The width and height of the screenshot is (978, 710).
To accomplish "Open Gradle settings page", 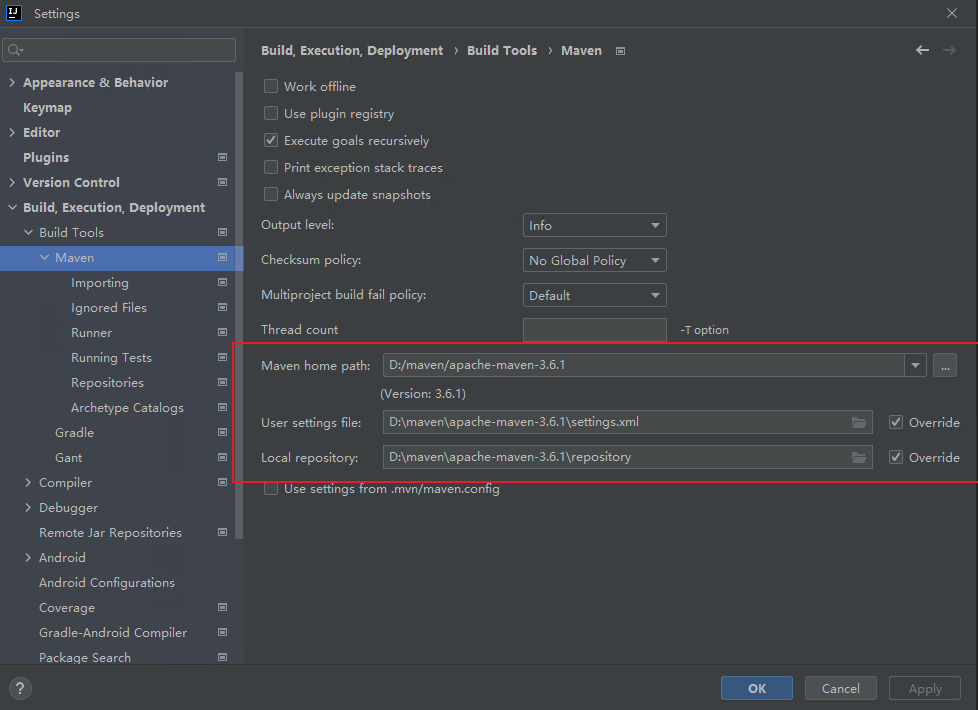I will click(74, 432).
